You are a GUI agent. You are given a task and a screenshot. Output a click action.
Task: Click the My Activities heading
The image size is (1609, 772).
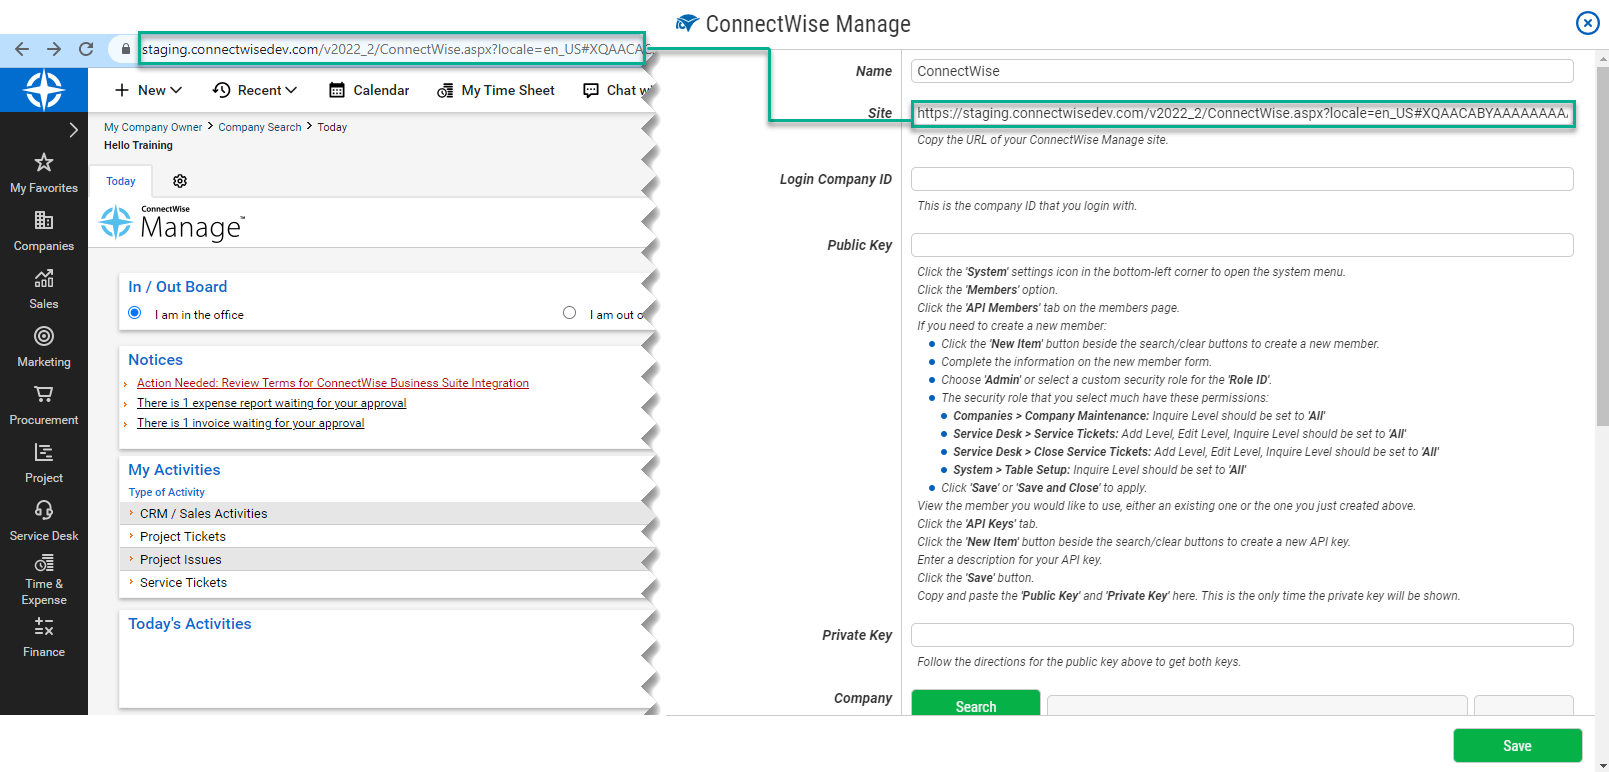coord(174,470)
